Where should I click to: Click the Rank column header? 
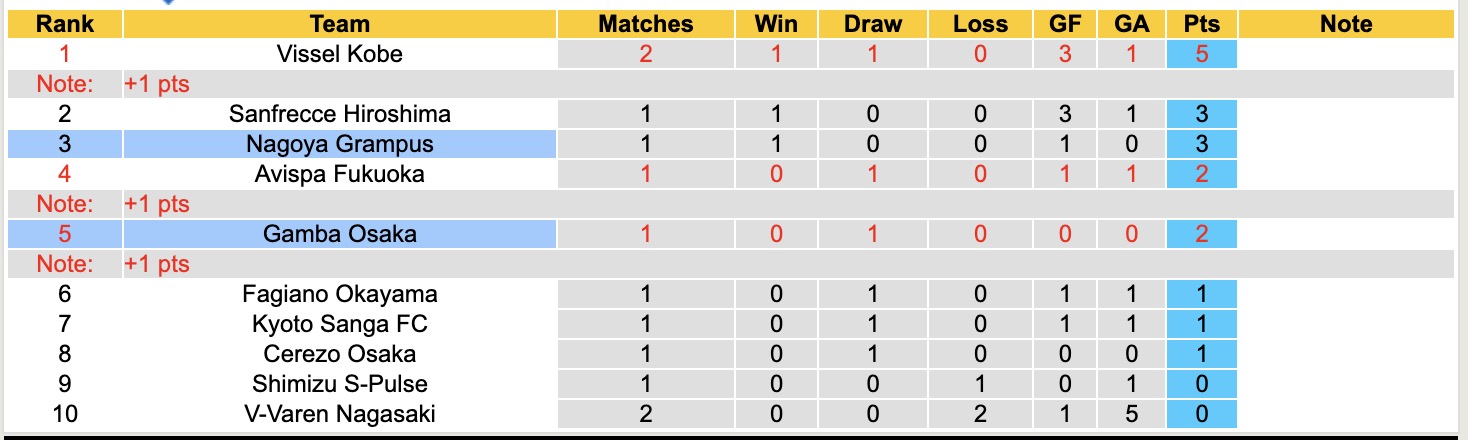pyautogui.click(x=64, y=24)
